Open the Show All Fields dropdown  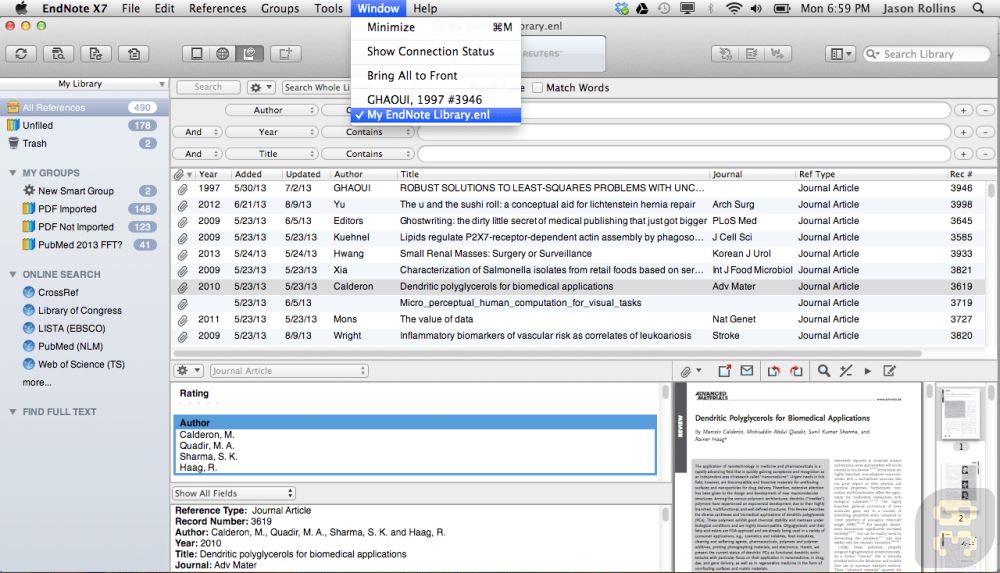point(234,493)
